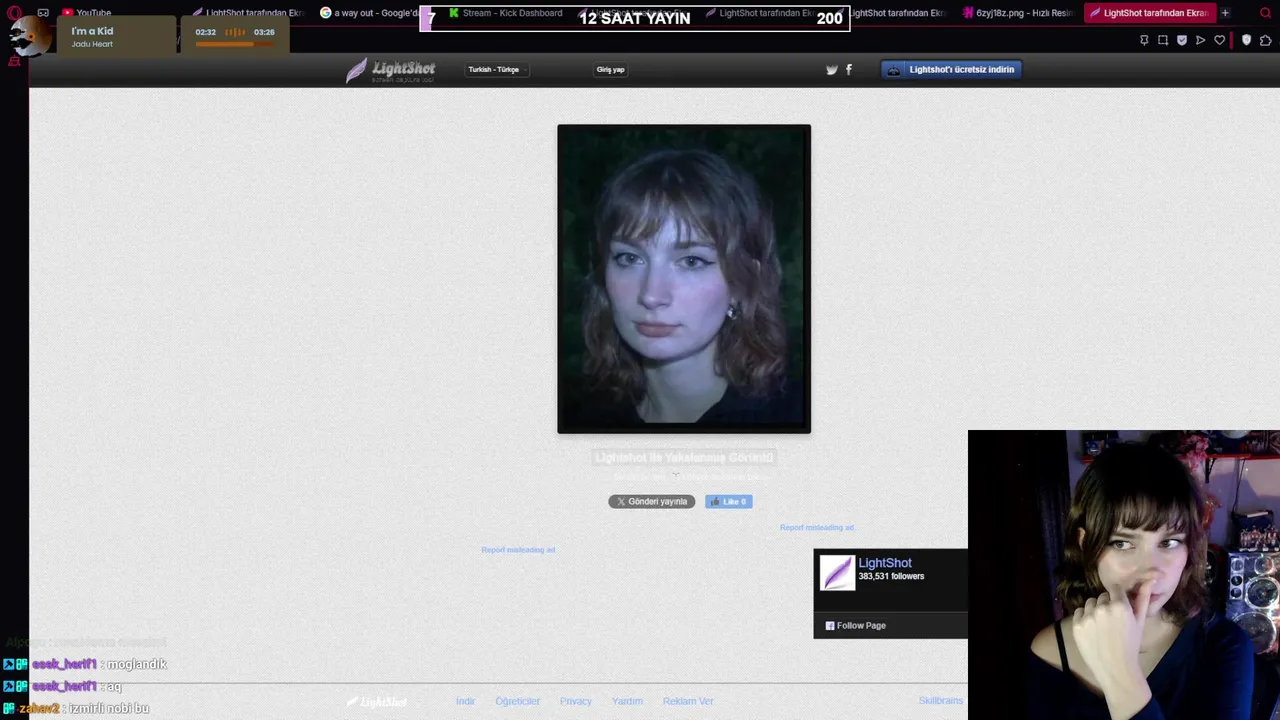This screenshot has width=1280, height=720.
Task: Click the player play-arrow icon in toolbar
Action: [x=1201, y=40]
